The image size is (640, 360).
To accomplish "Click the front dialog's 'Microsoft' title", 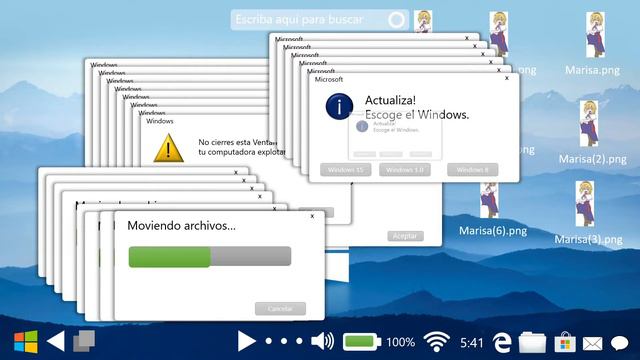I will pos(329,80).
